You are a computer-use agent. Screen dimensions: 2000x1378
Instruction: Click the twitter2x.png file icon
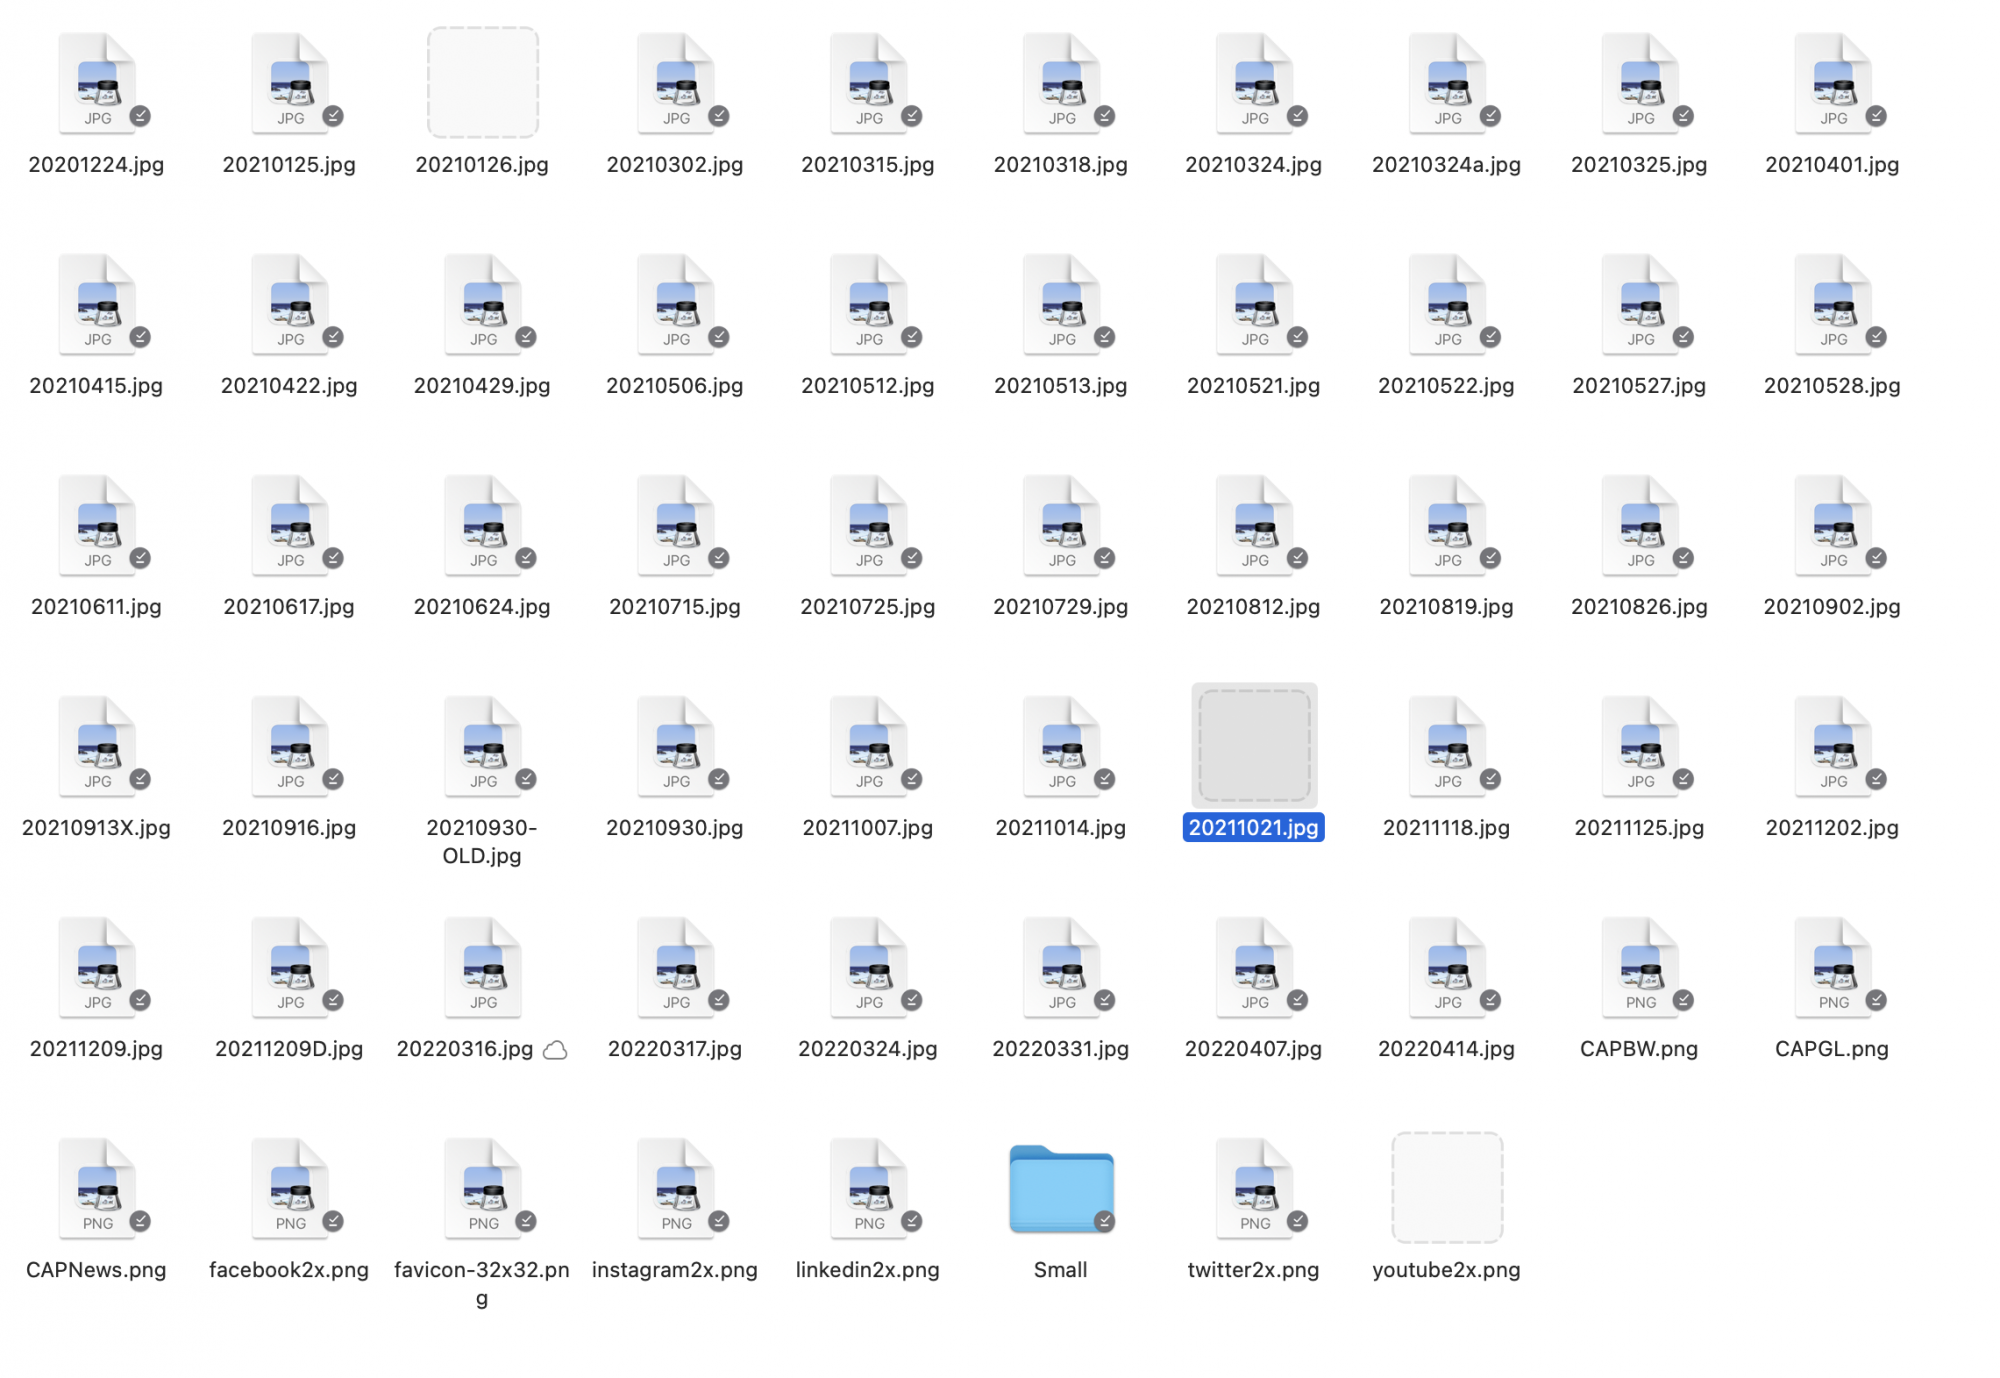click(x=1254, y=1189)
